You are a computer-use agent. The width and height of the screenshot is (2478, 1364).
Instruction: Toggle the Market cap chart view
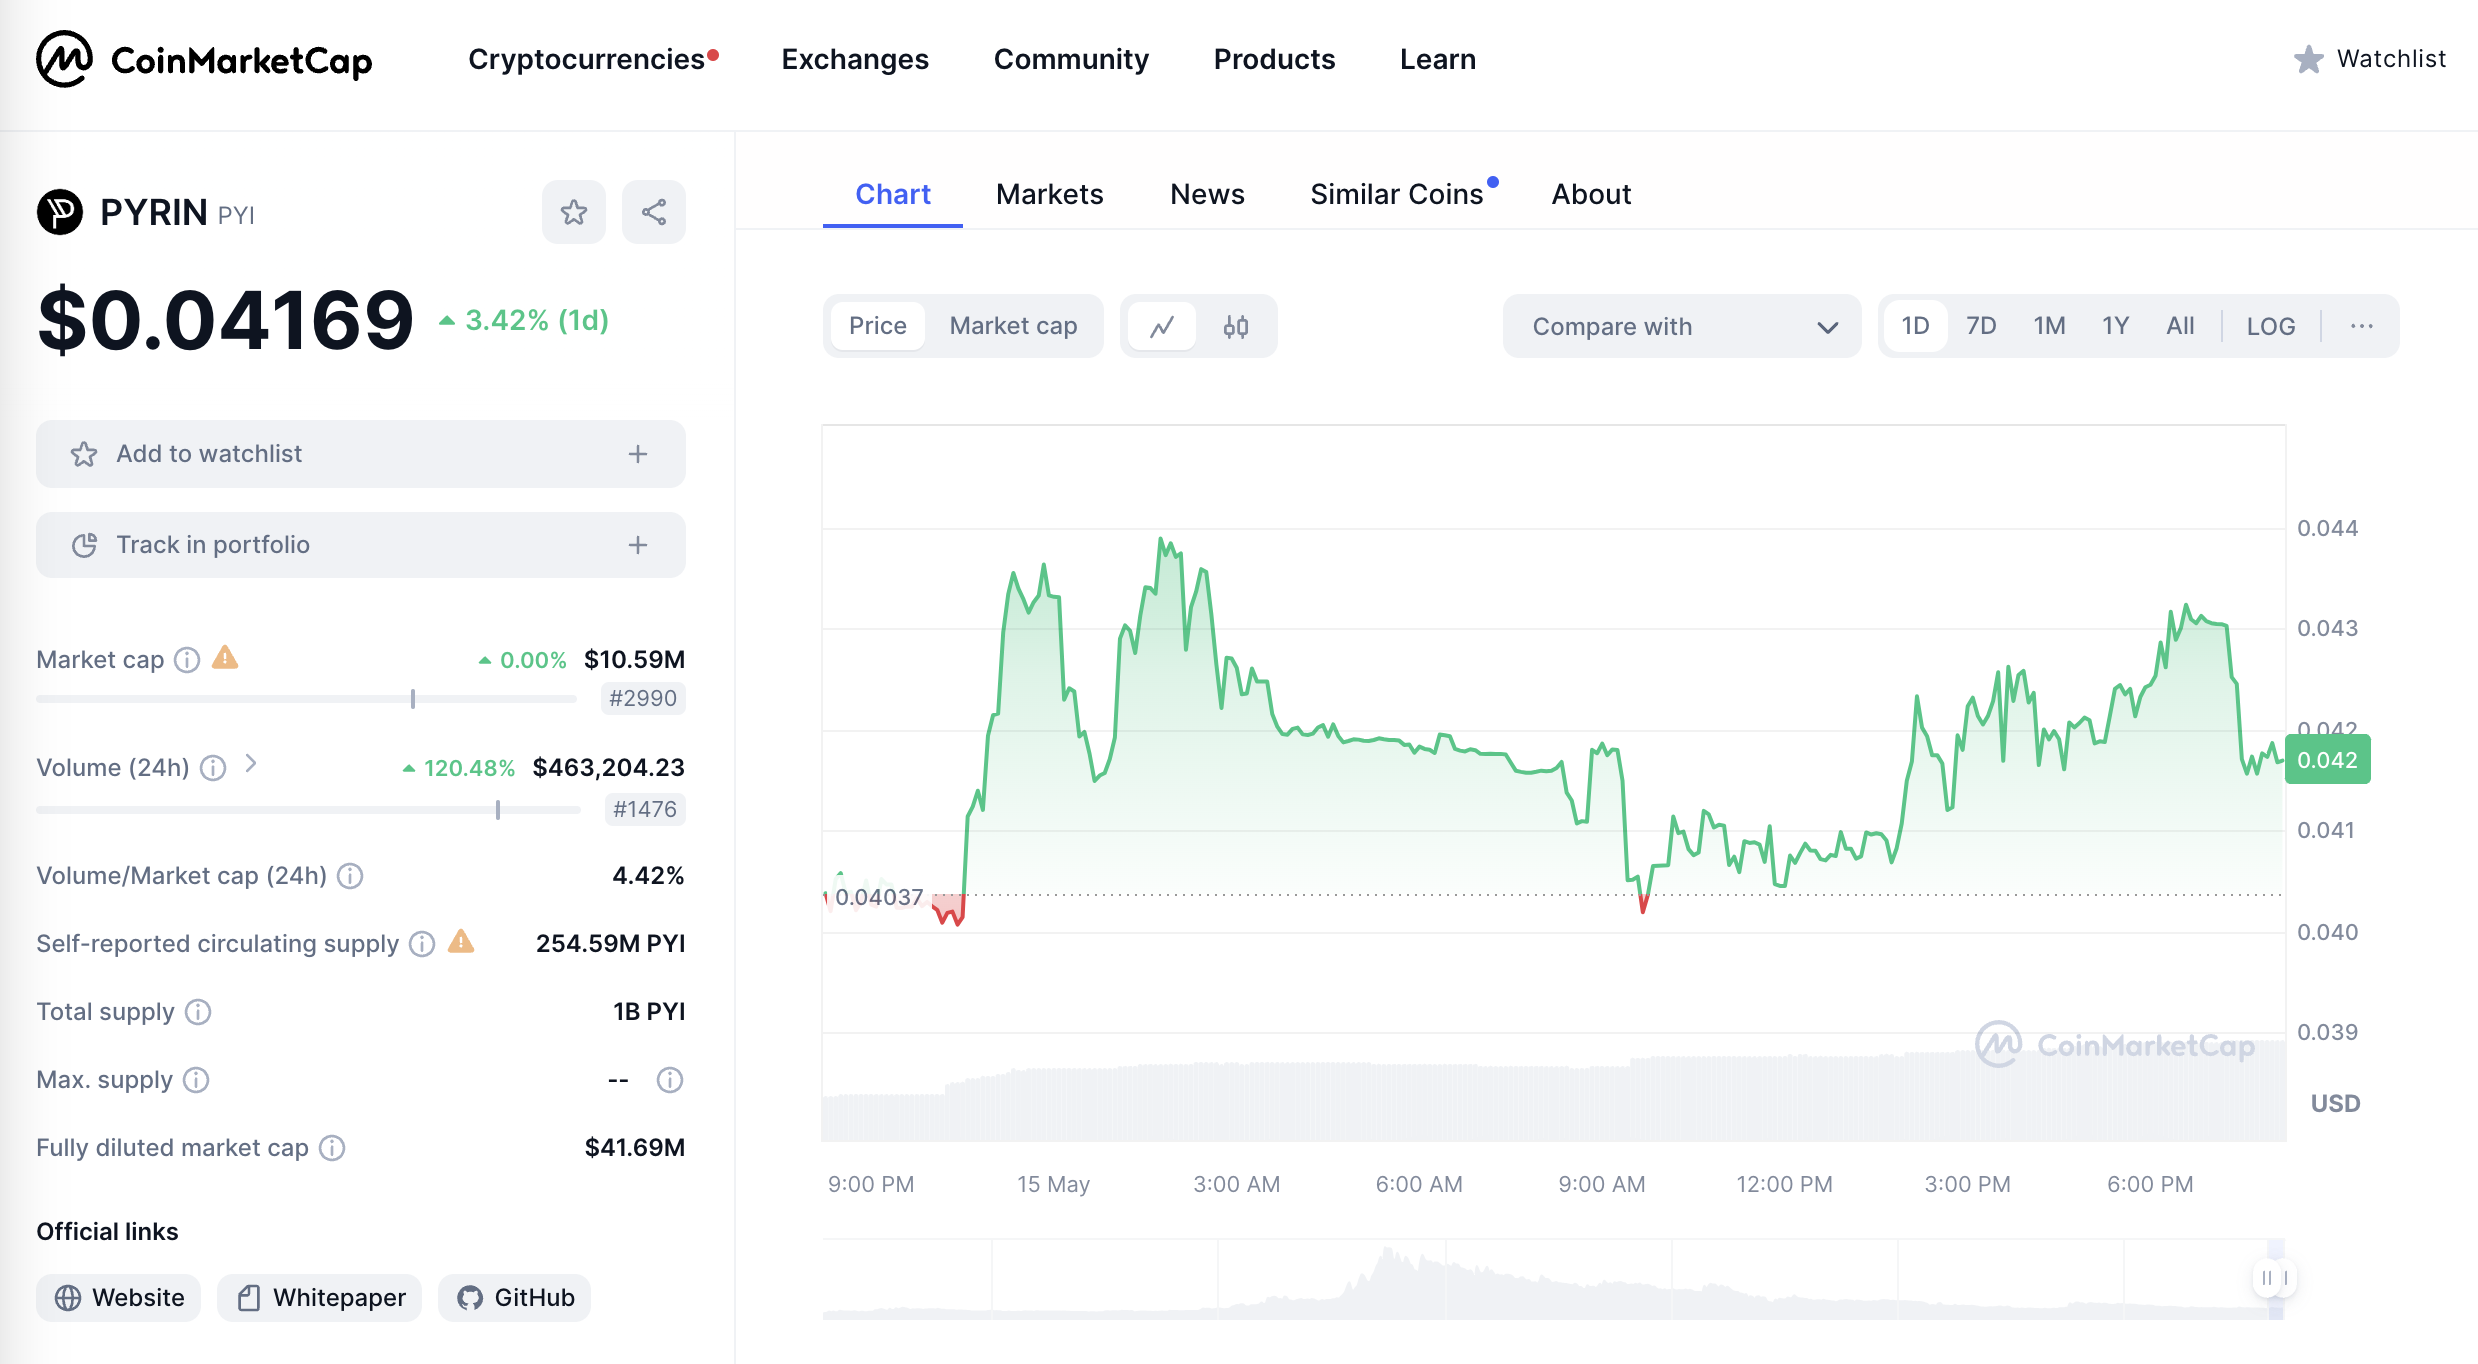1012,326
